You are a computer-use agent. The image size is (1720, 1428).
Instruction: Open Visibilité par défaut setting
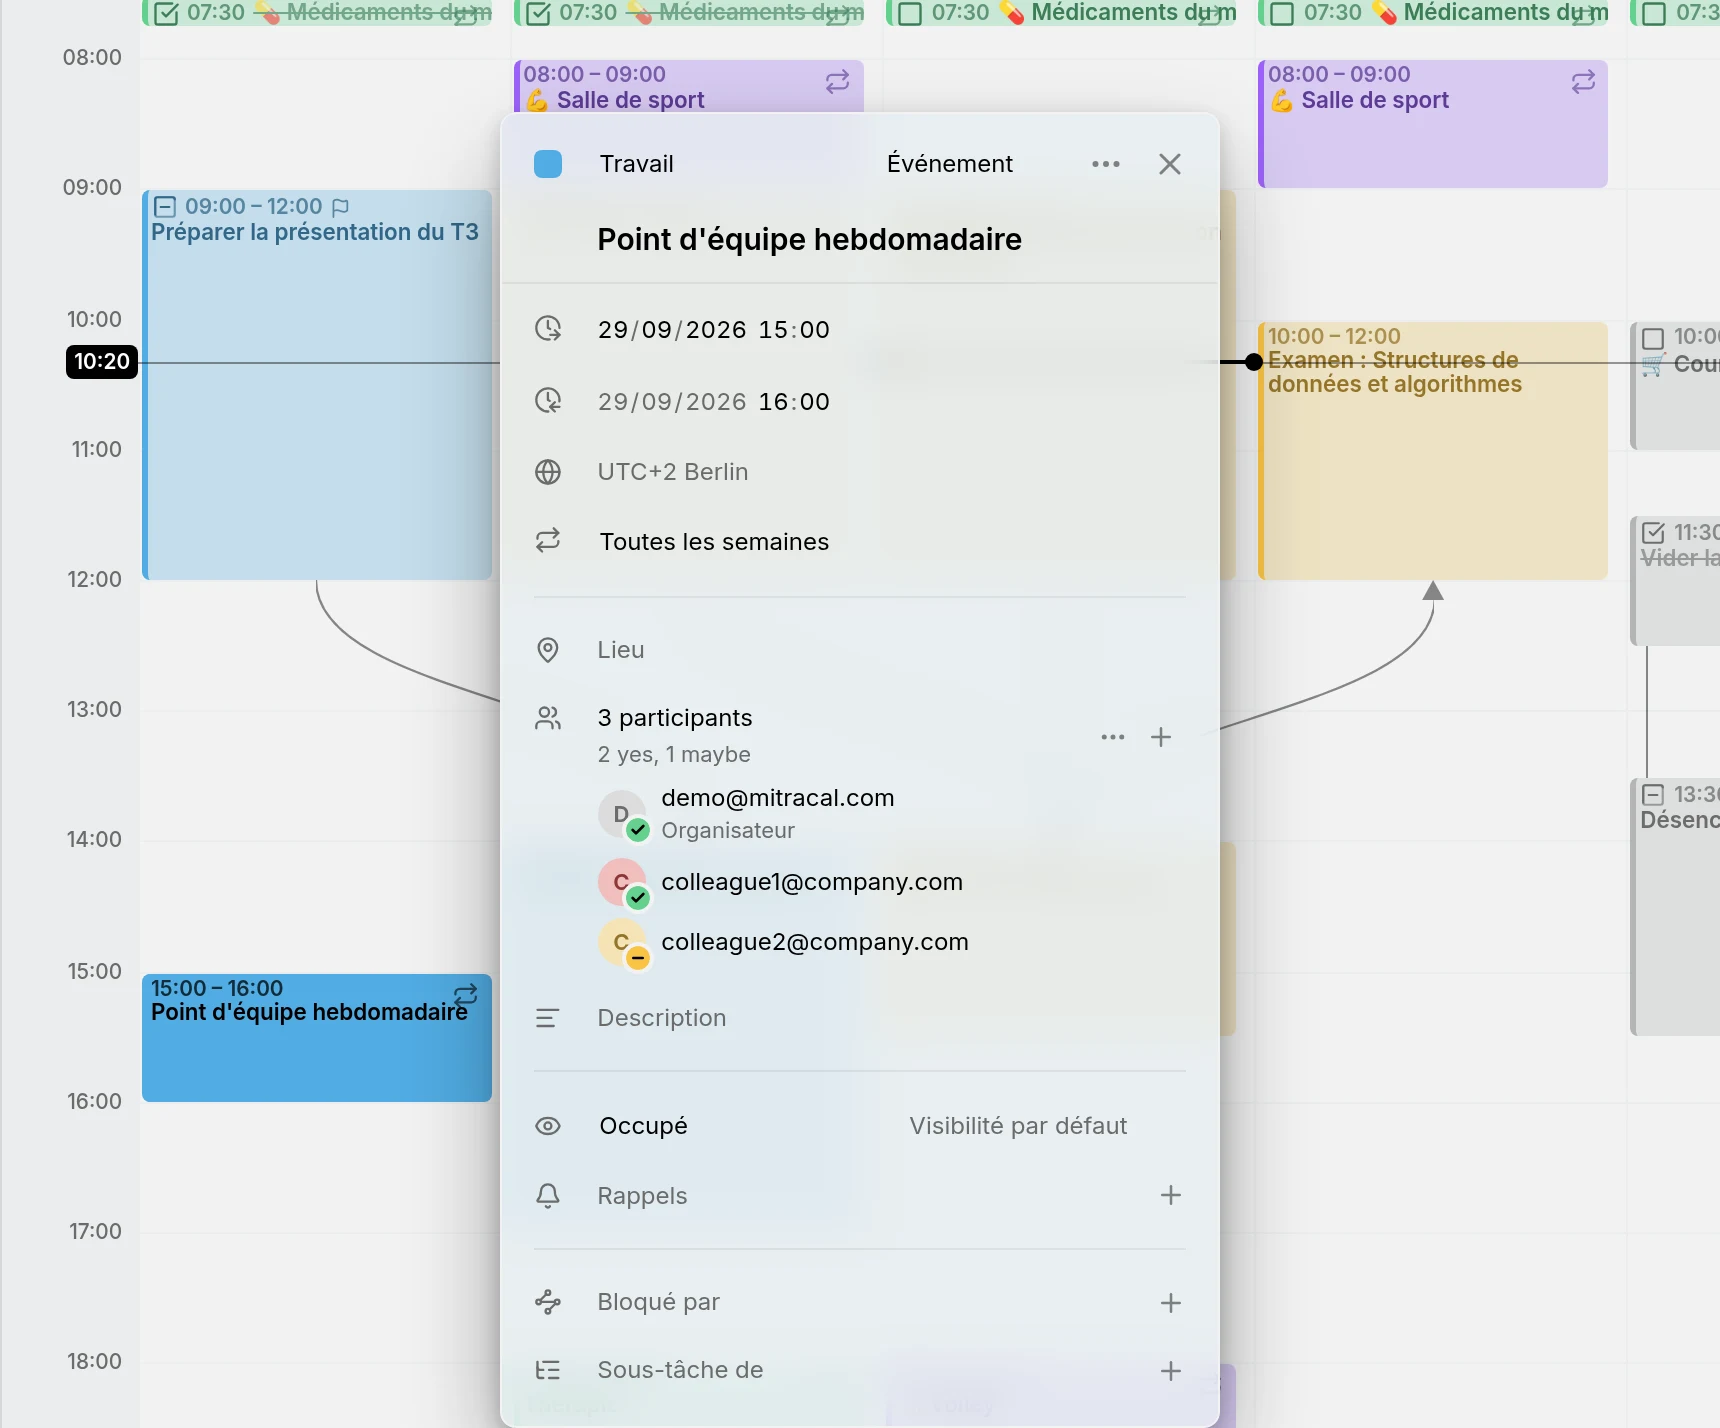(1018, 1126)
